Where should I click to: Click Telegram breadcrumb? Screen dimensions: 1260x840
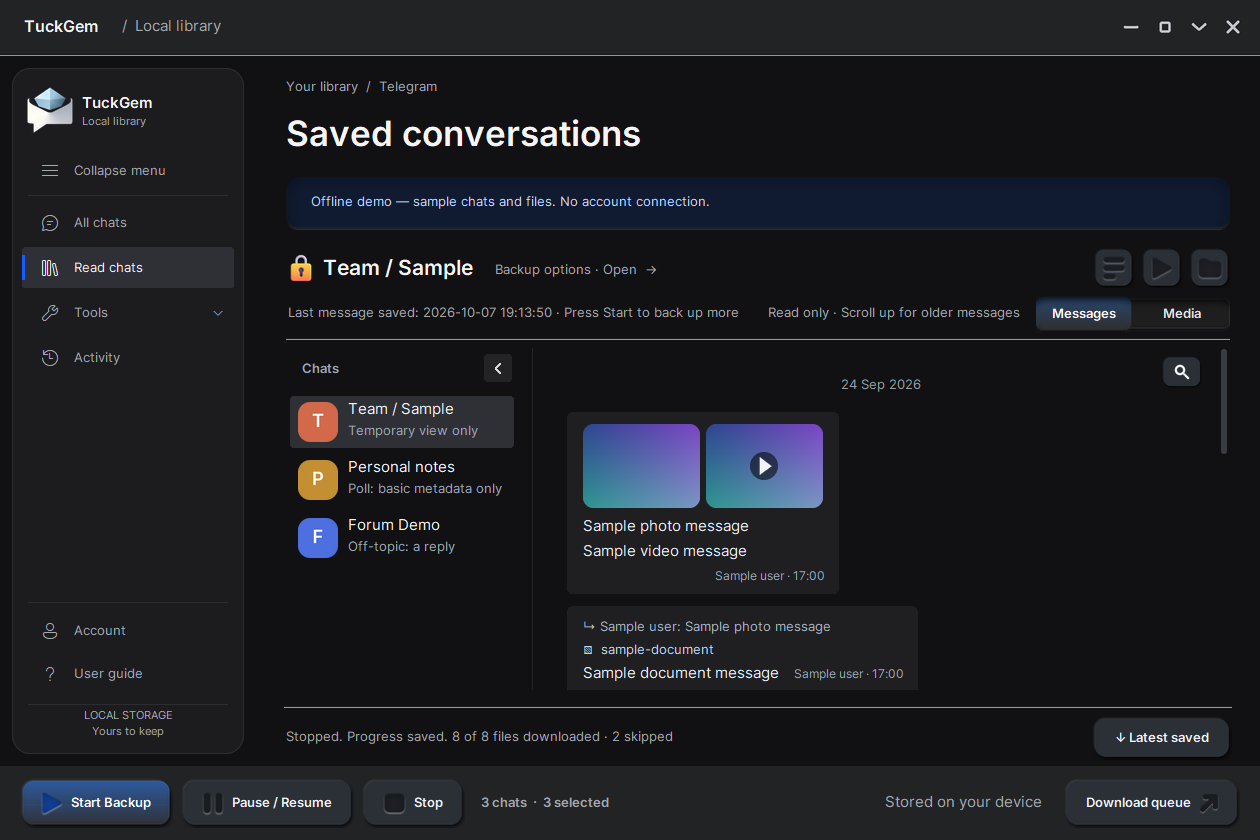pyautogui.click(x=408, y=87)
